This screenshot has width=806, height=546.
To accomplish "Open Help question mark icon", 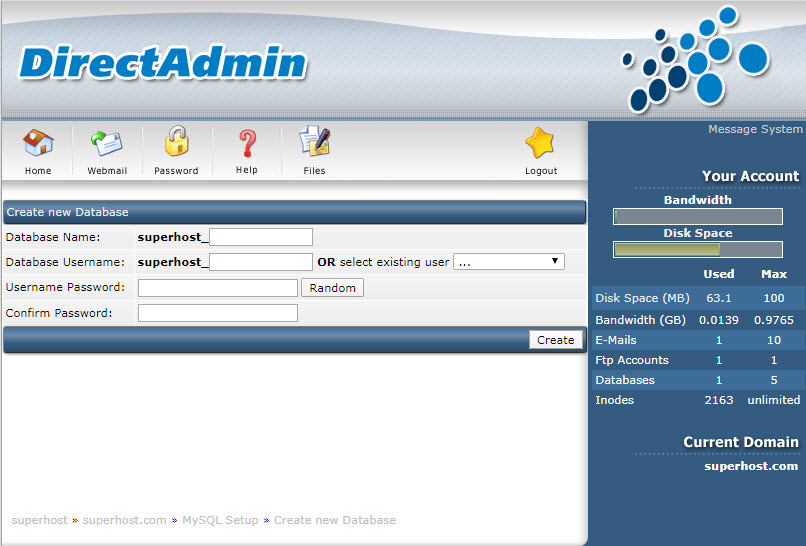I will coord(246,144).
